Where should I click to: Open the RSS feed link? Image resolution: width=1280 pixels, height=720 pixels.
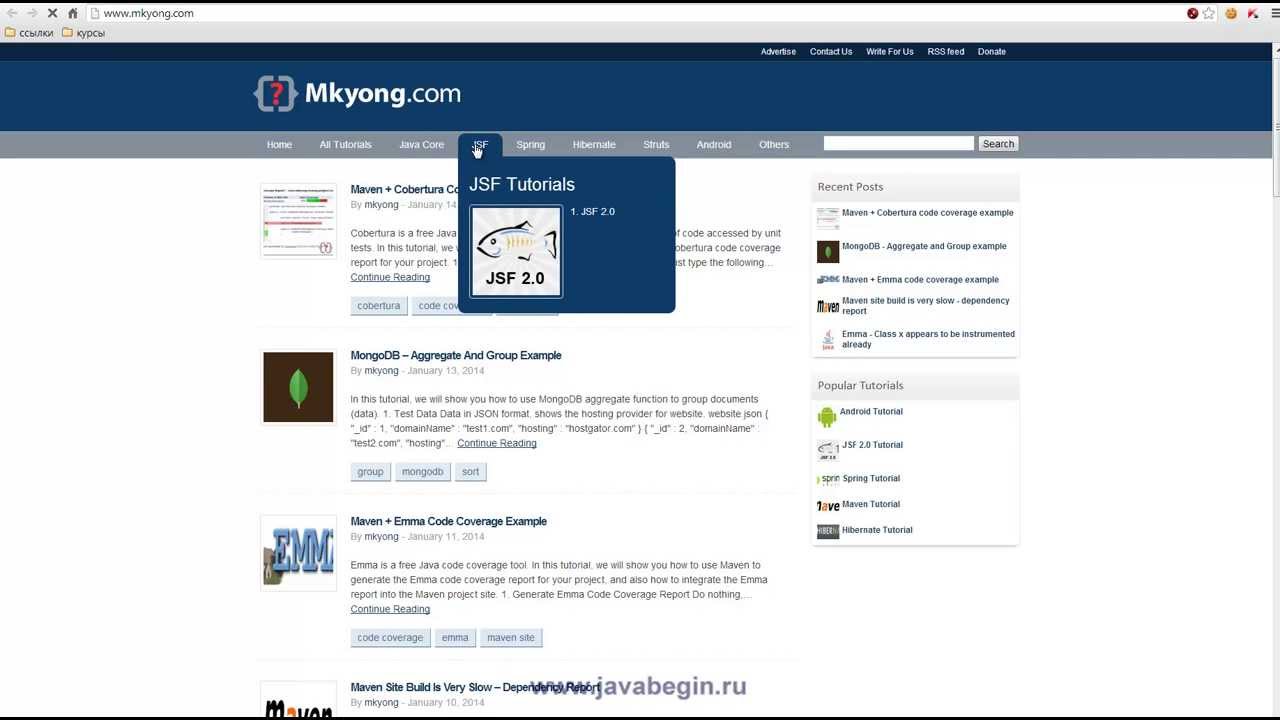[946, 52]
